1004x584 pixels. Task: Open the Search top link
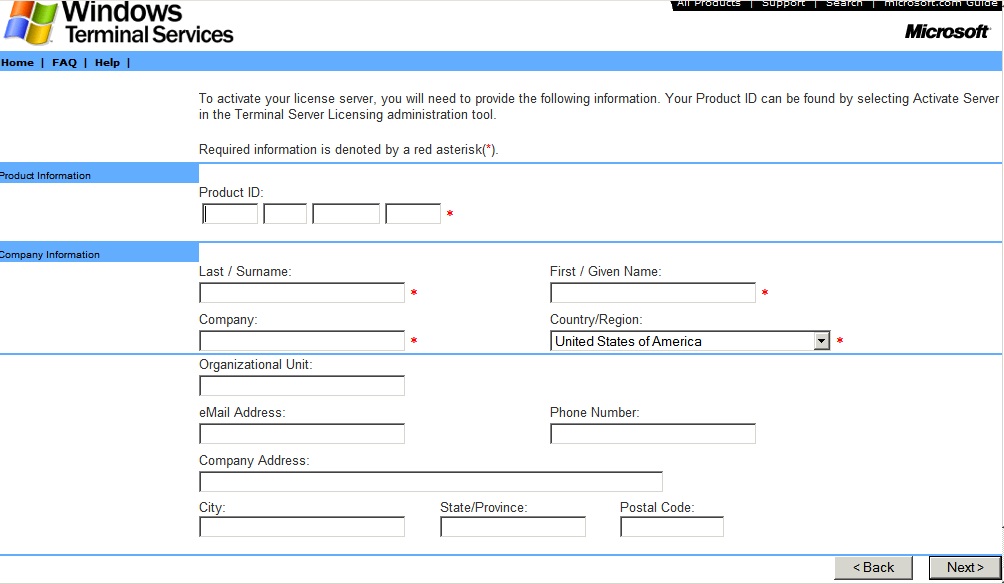click(x=844, y=4)
